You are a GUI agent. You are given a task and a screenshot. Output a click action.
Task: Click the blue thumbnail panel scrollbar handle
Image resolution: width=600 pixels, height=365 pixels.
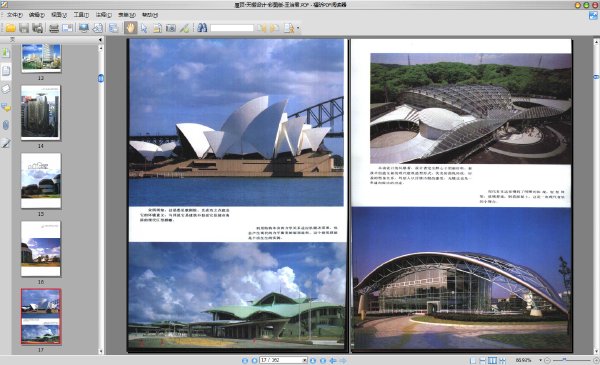(101, 78)
